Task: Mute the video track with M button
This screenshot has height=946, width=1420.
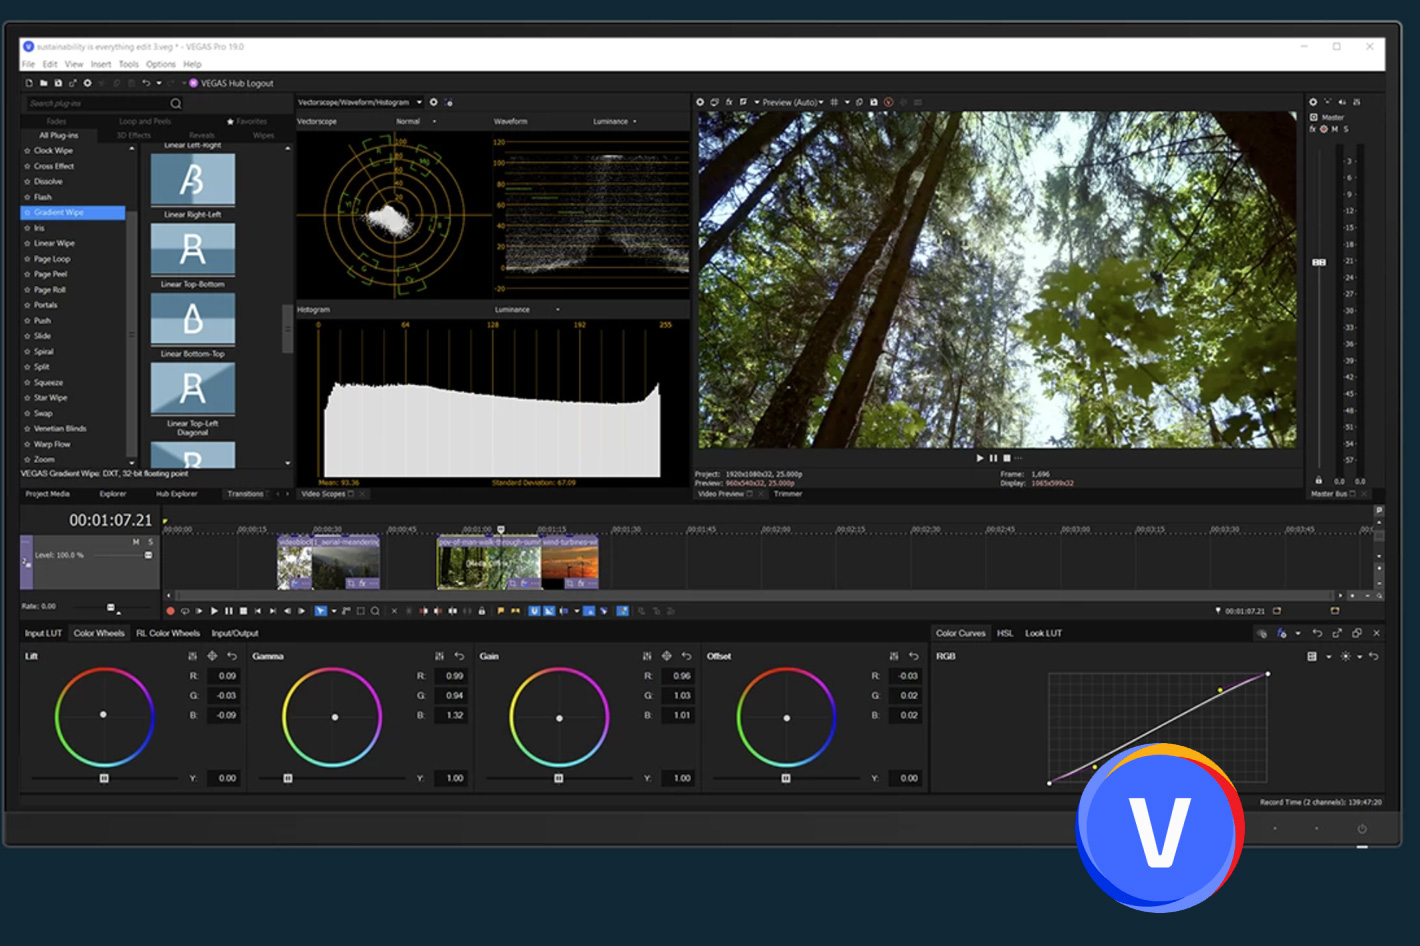Action: click(136, 541)
